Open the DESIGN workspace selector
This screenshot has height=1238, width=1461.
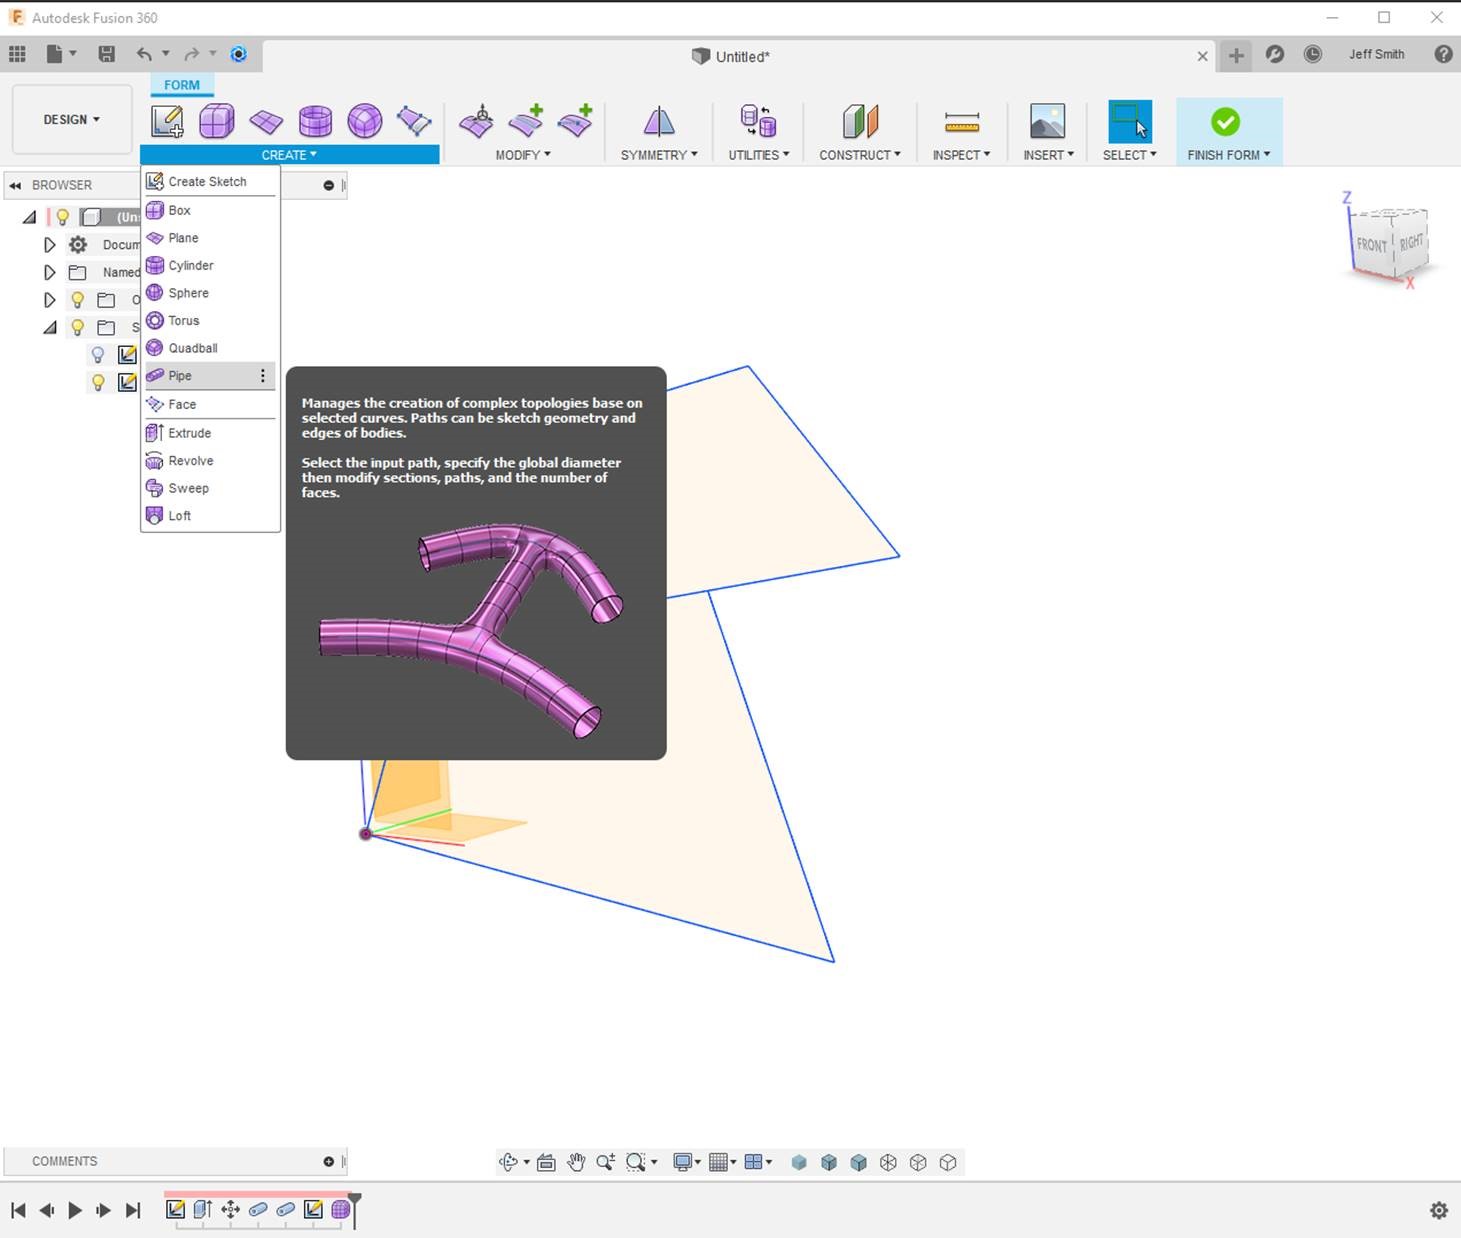click(x=70, y=119)
